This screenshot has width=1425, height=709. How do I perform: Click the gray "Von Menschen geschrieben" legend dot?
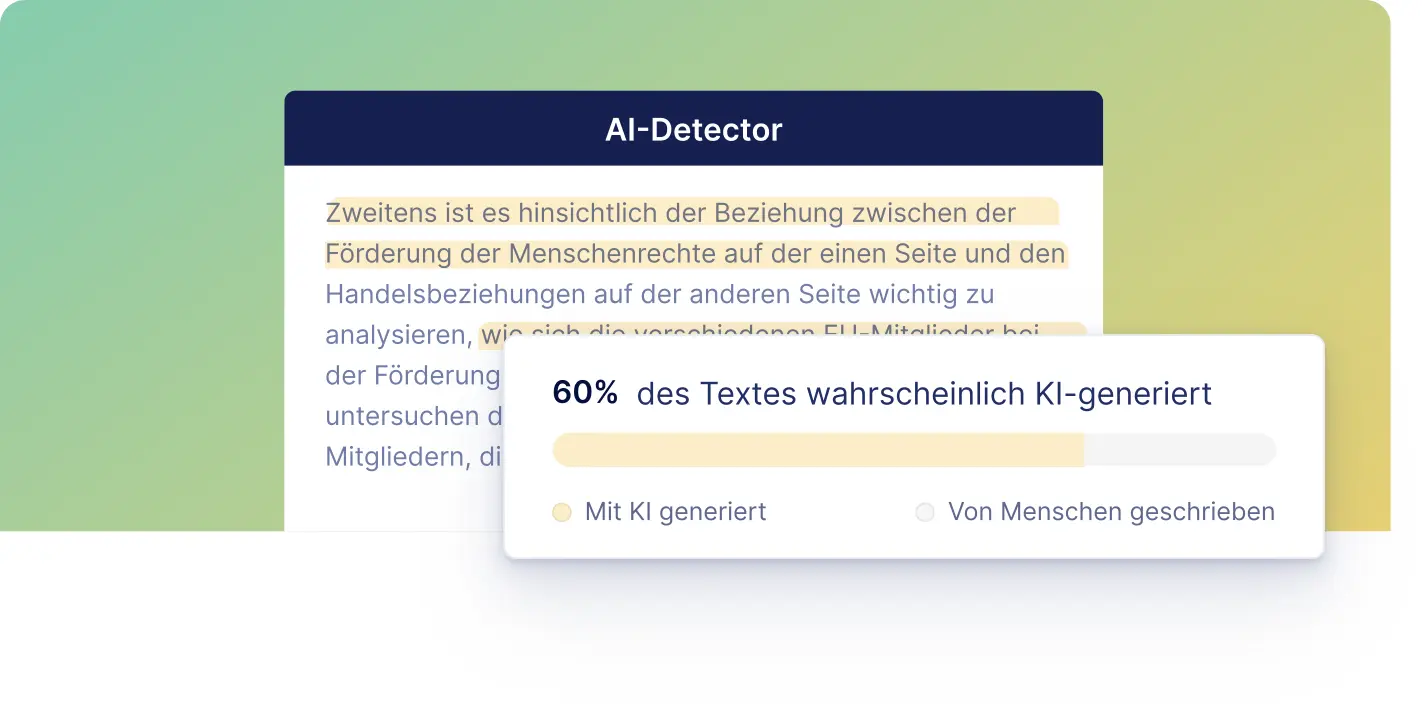(x=925, y=512)
